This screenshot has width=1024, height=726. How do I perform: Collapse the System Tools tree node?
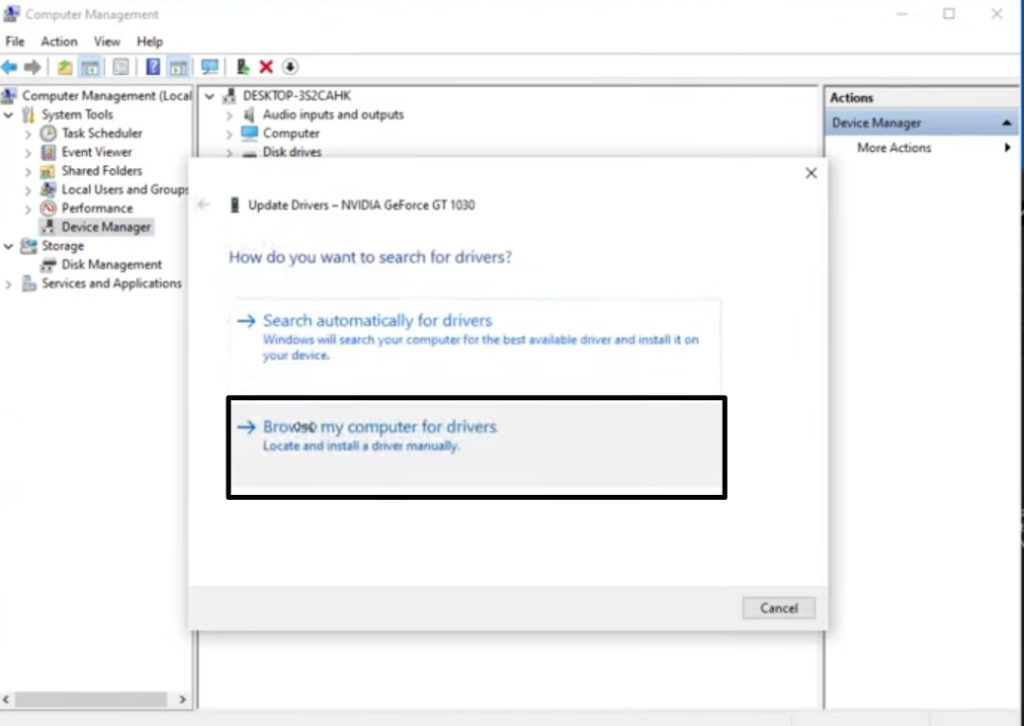8,115
